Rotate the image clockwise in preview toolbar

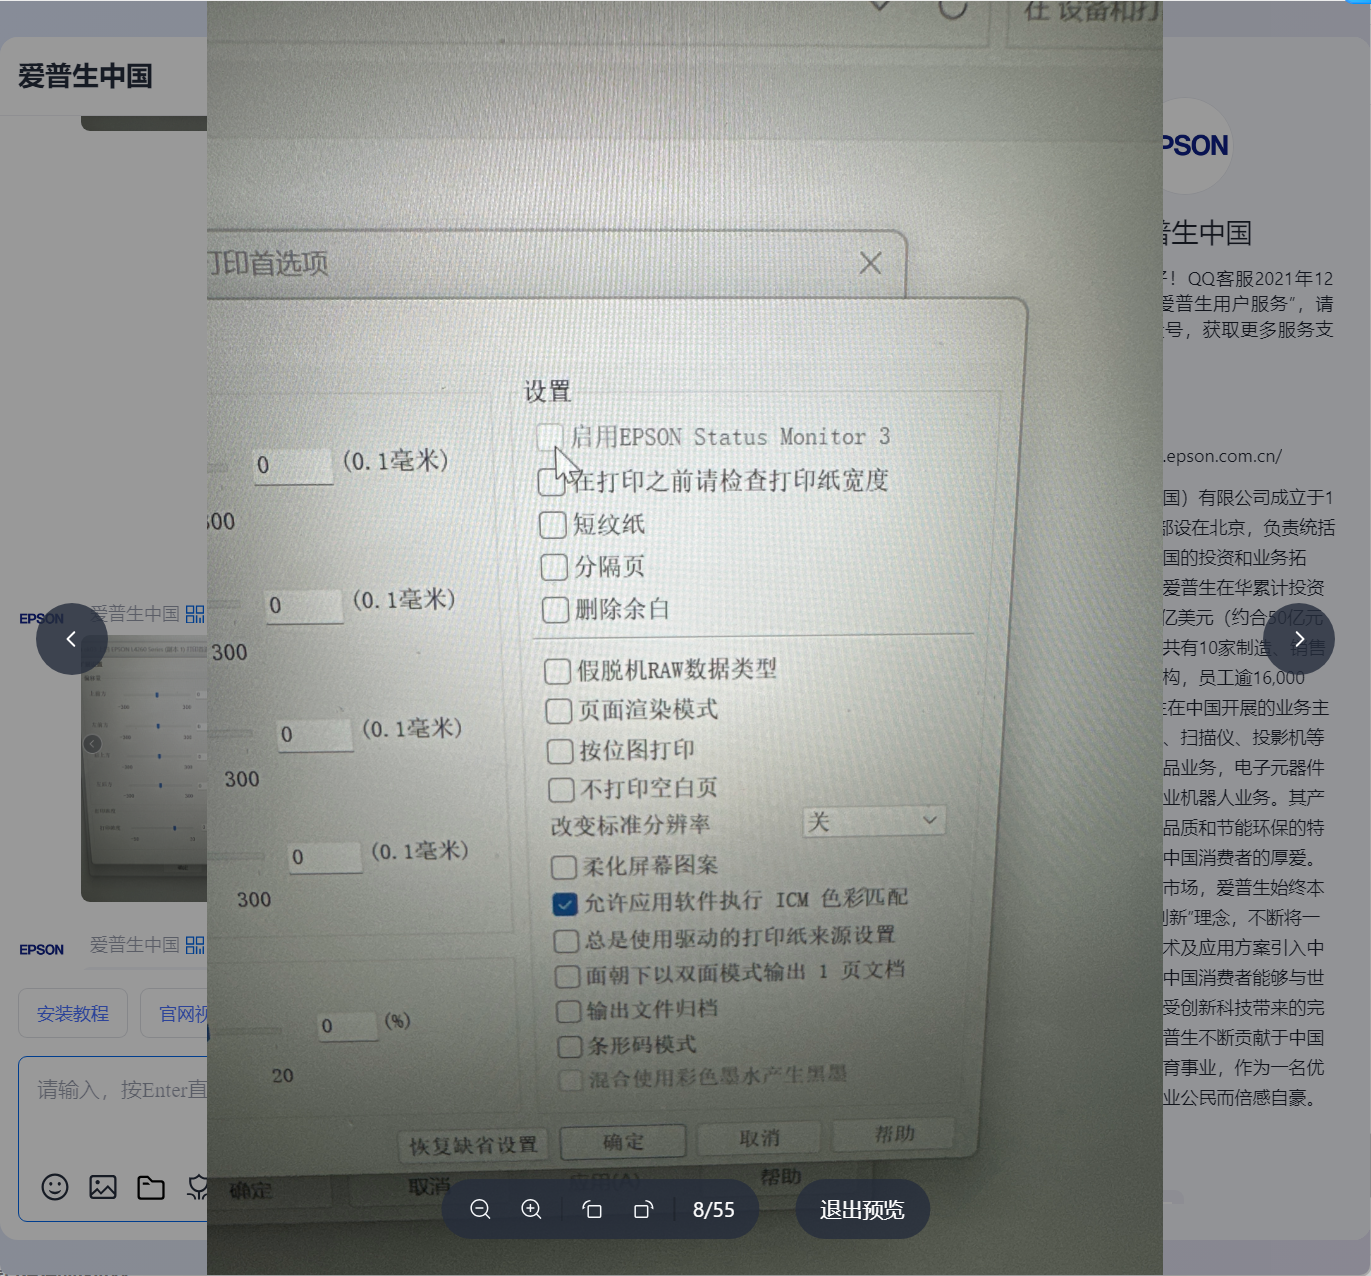click(643, 1210)
